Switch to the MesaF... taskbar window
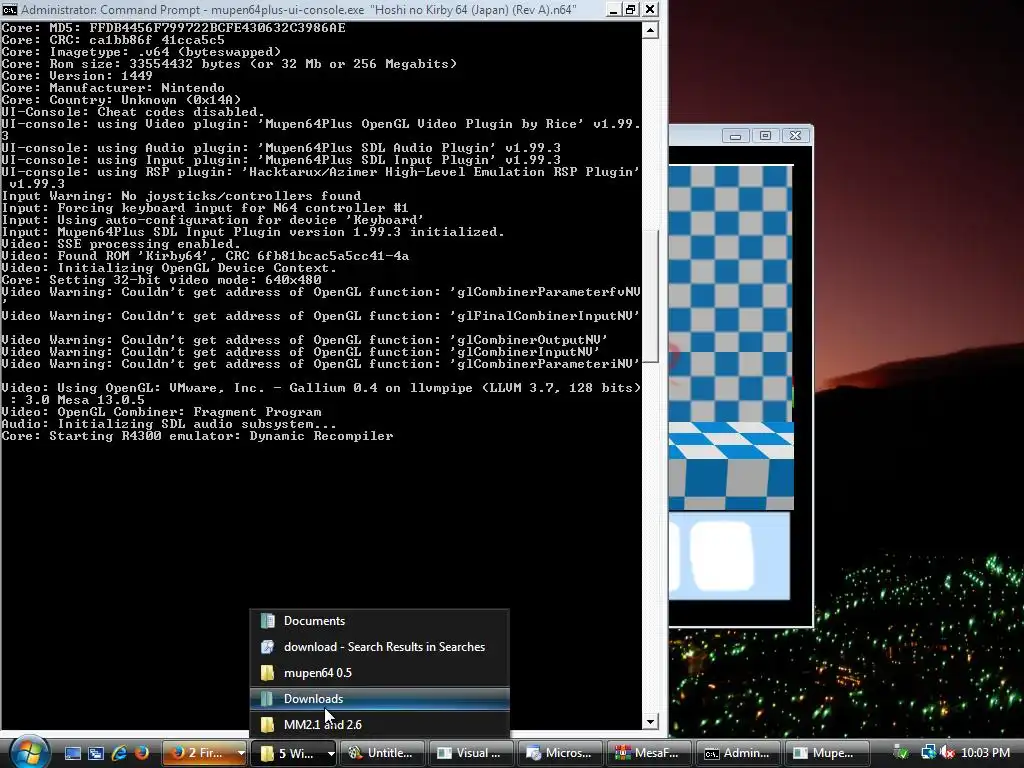The image size is (1024, 768). tap(649, 753)
